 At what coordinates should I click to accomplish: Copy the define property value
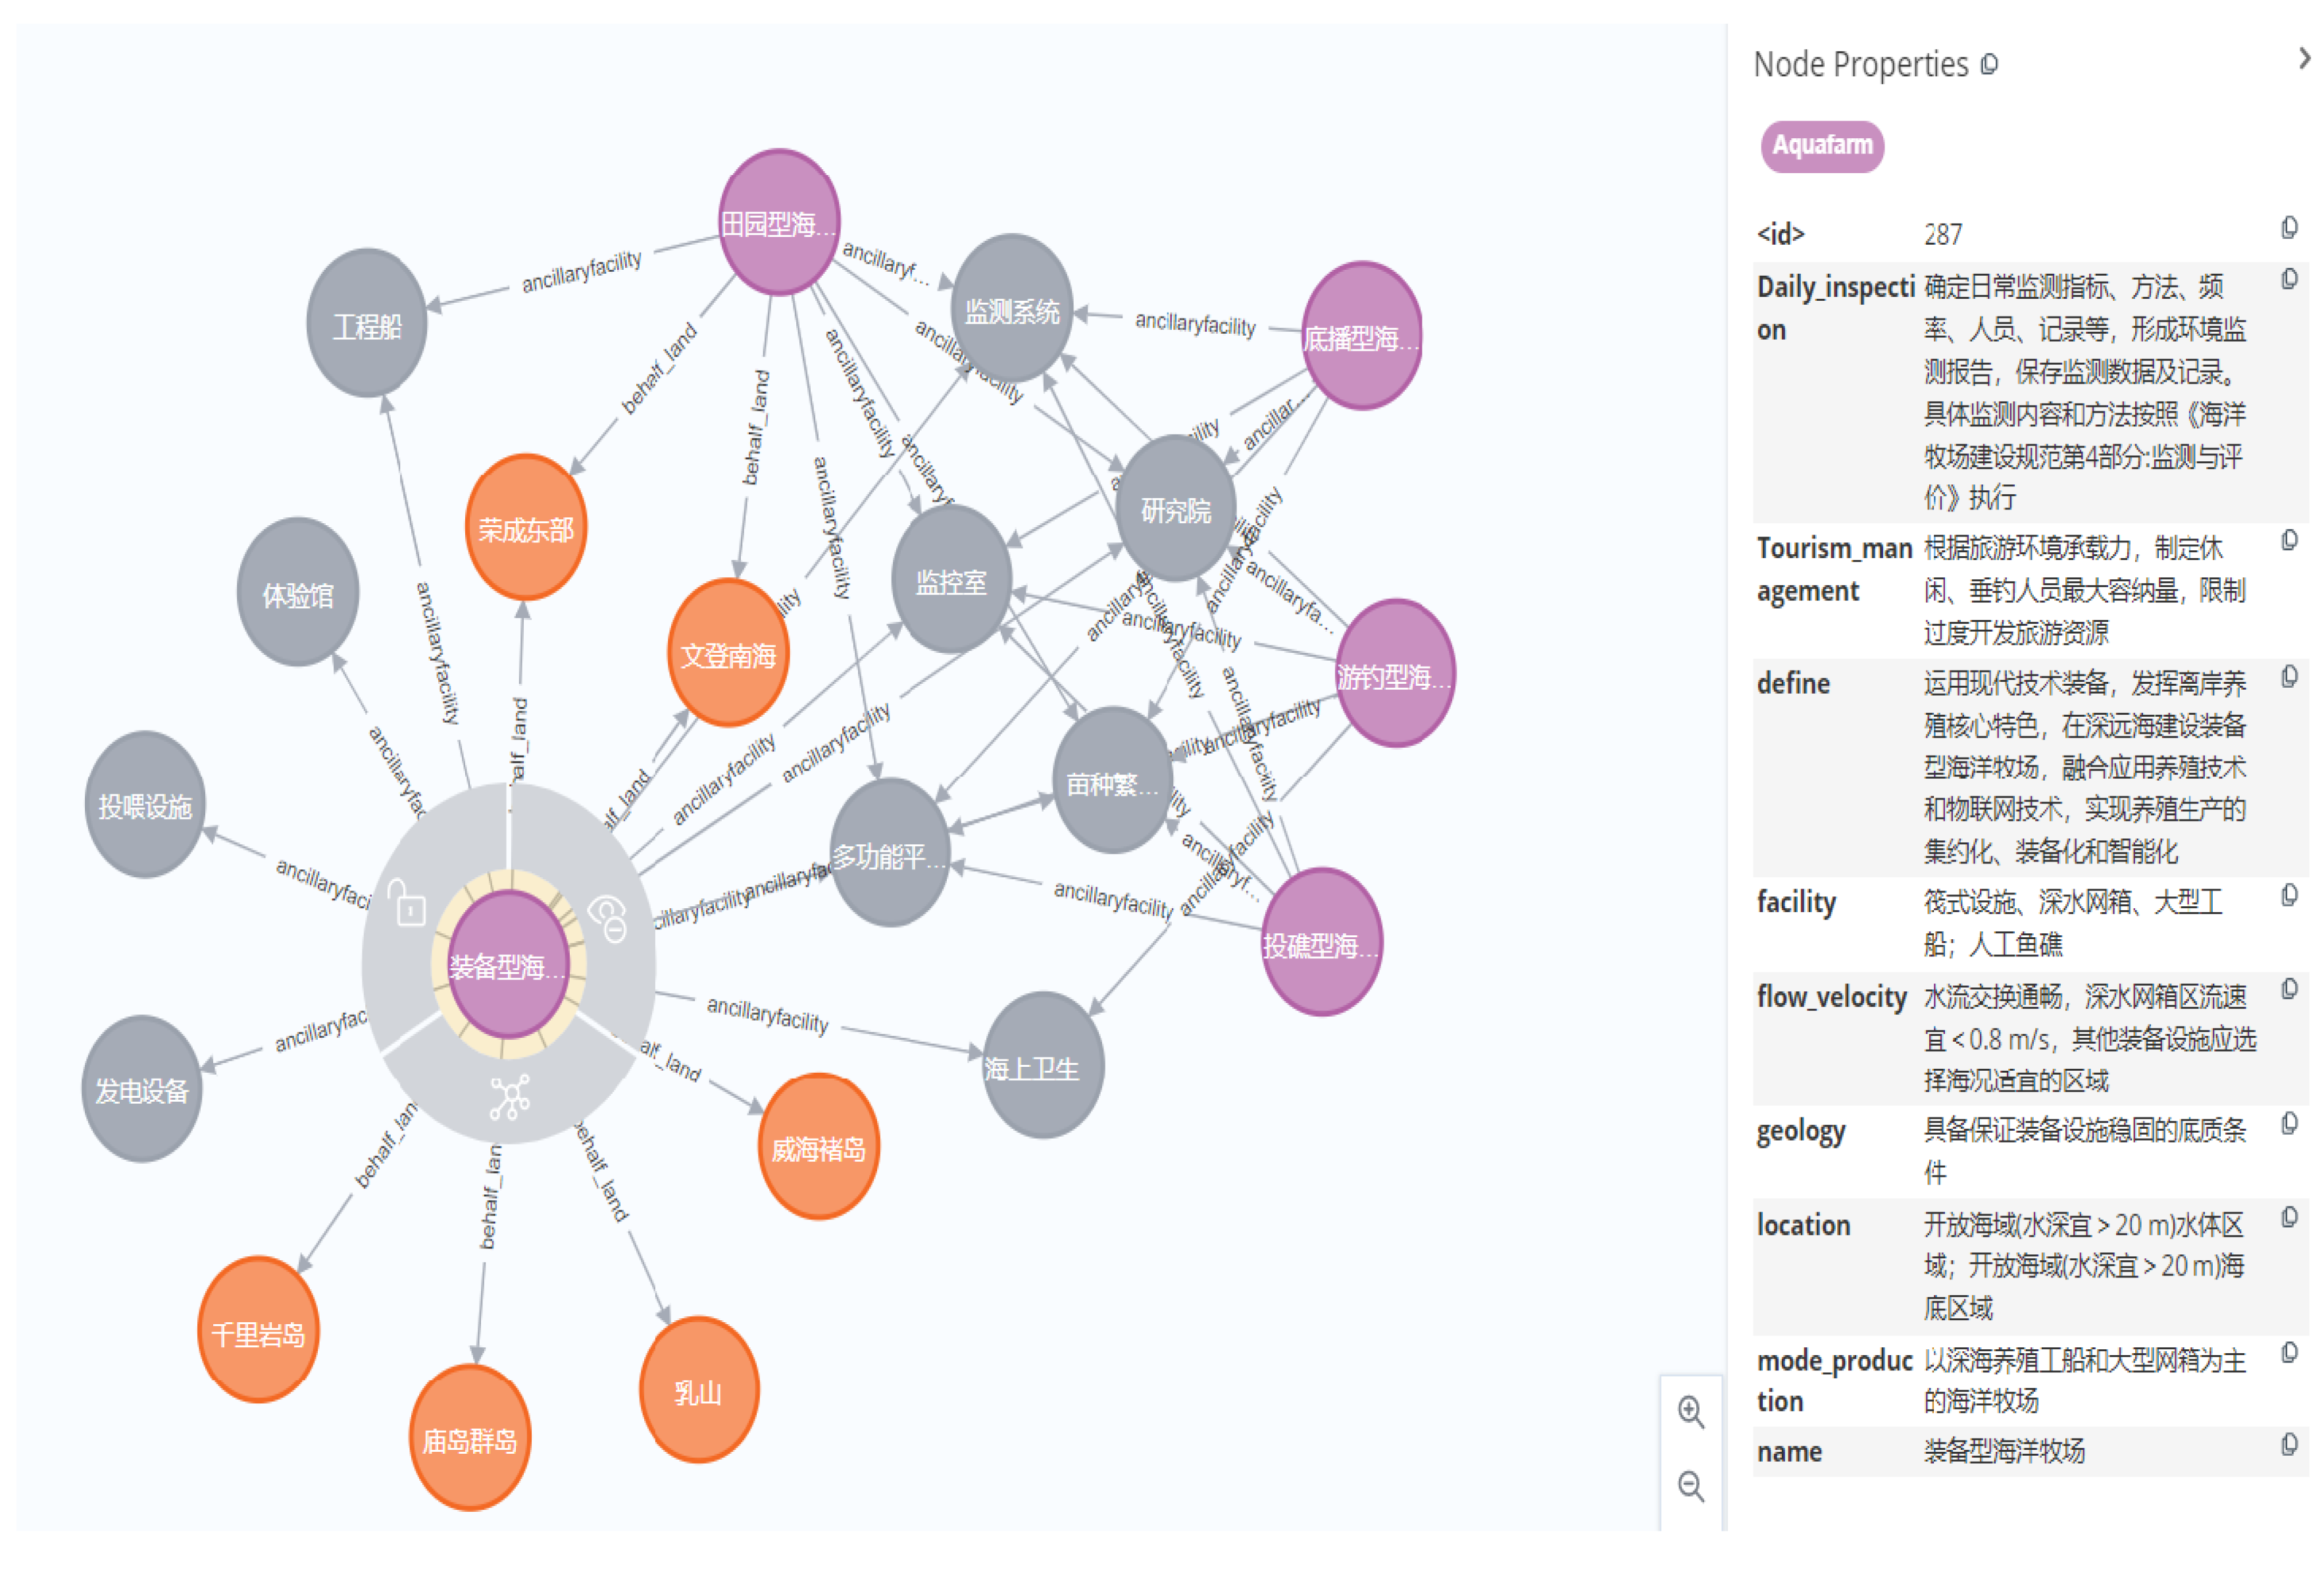(2288, 678)
